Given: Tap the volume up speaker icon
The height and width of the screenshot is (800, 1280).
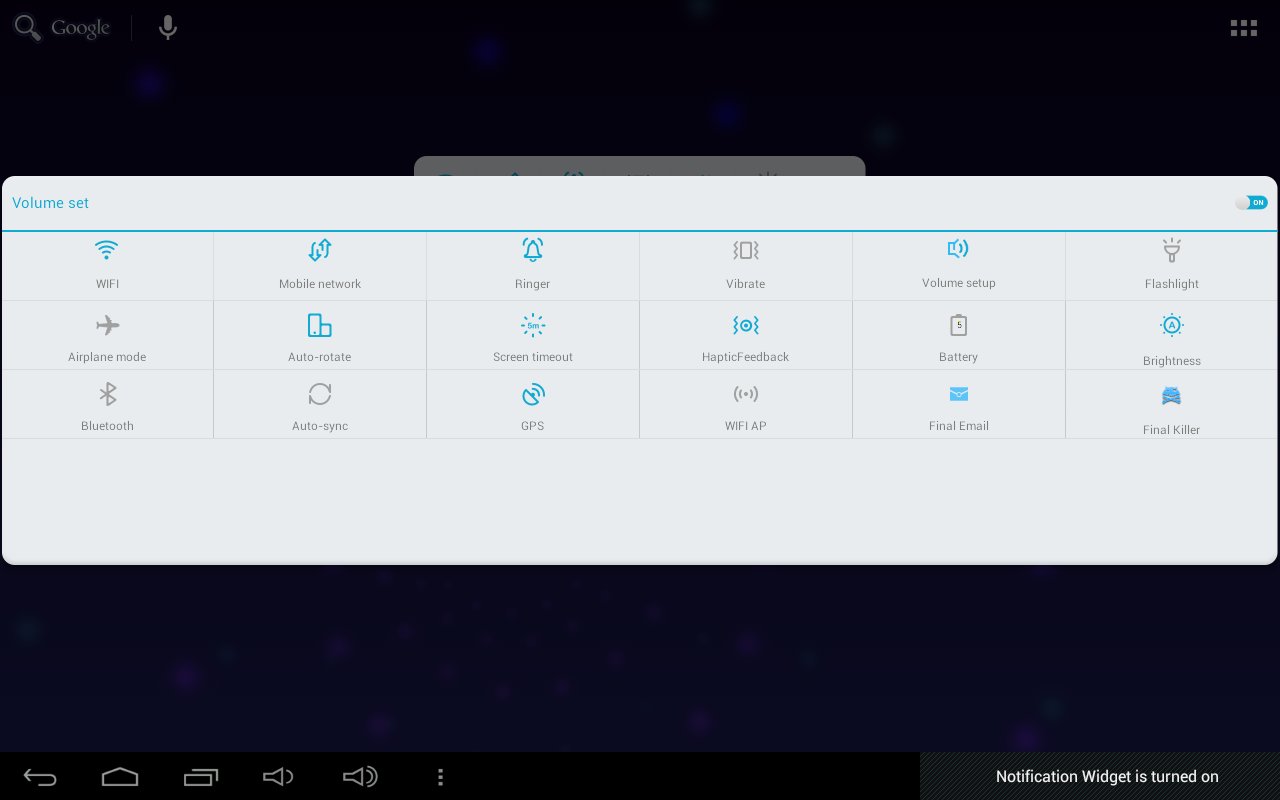Looking at the screenshot, I should pos(360,777).
